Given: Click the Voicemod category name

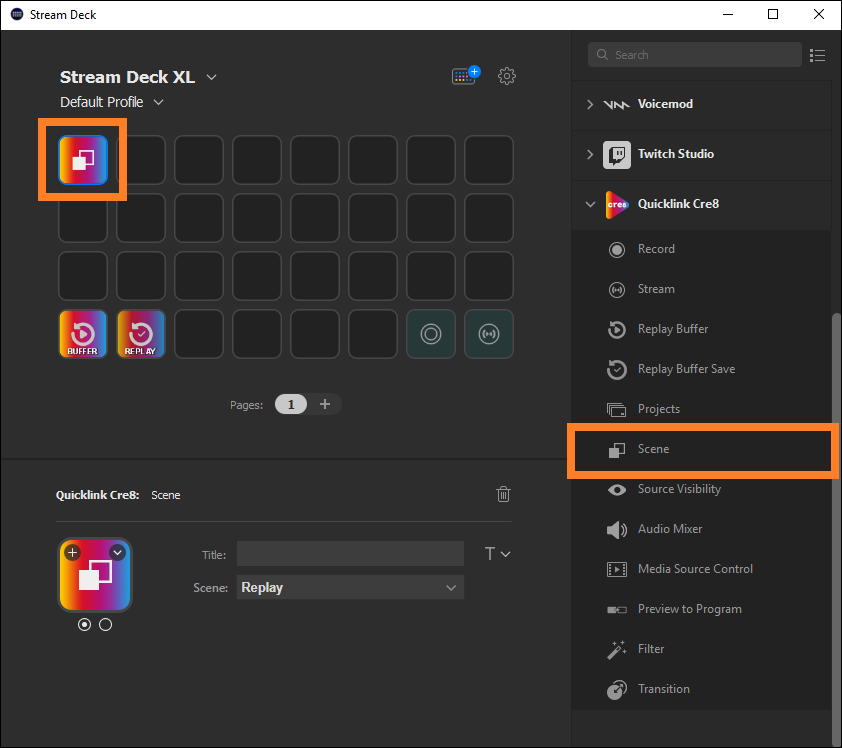Looking at the screenshot, I should 665,104.
